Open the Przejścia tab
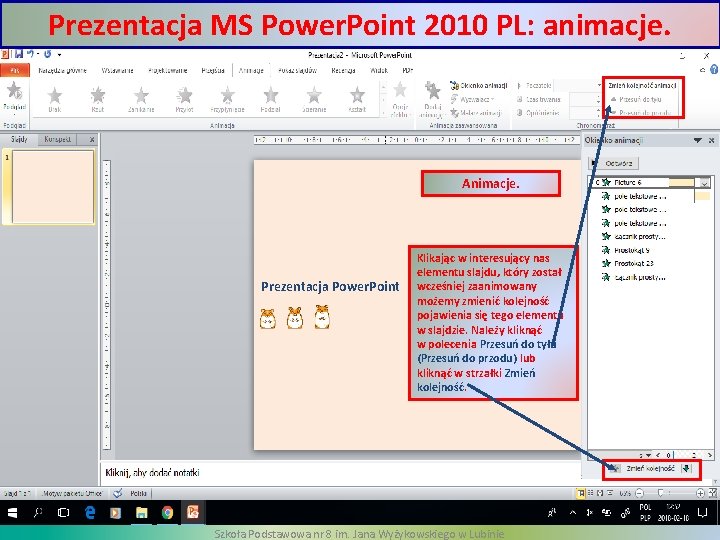720x540 pixels. click(x=213, y=70)
